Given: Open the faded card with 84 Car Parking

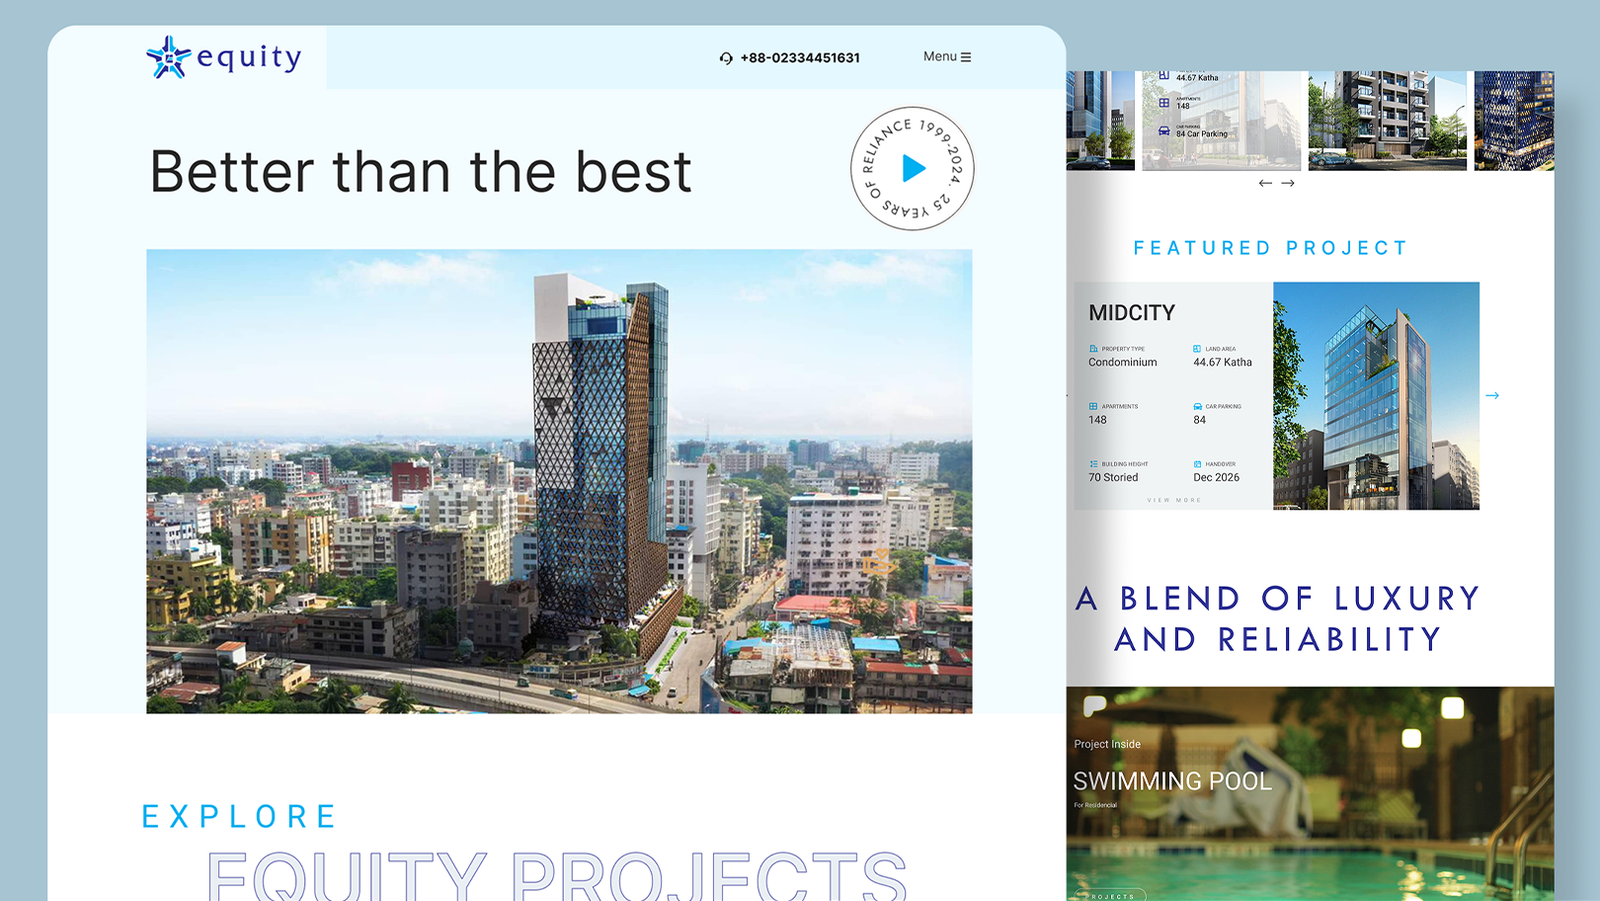Looking at the screenshot, I should point(1222,120).
